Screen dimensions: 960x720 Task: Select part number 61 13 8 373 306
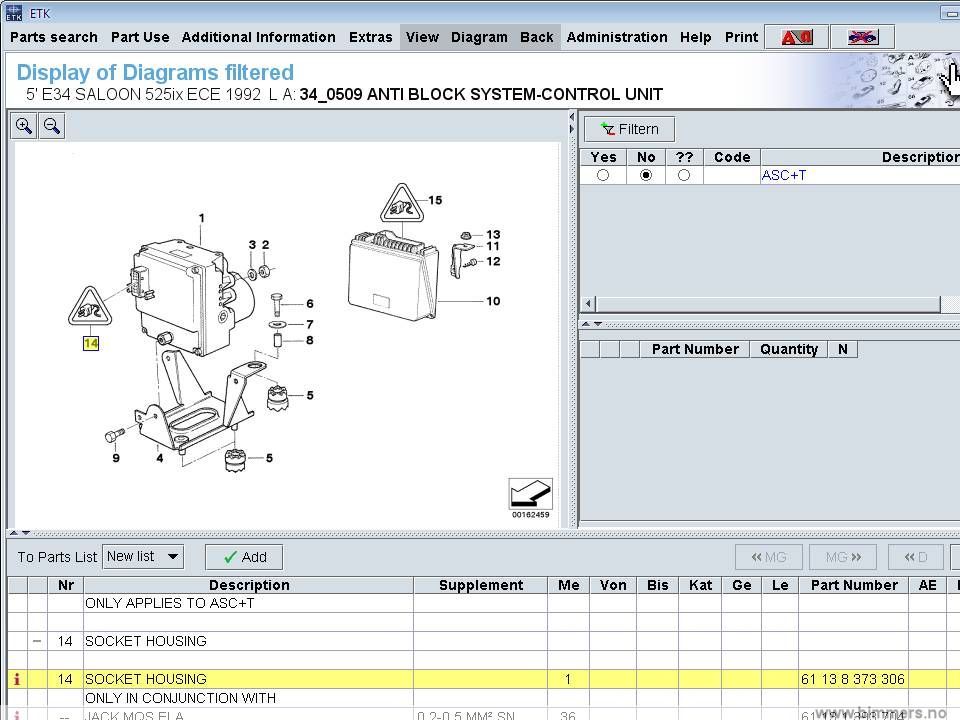point(852,679)
